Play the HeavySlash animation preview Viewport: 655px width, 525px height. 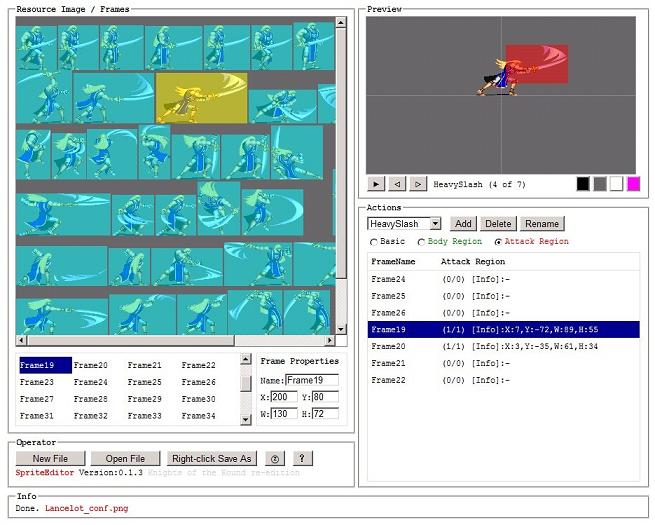[376, 184]
